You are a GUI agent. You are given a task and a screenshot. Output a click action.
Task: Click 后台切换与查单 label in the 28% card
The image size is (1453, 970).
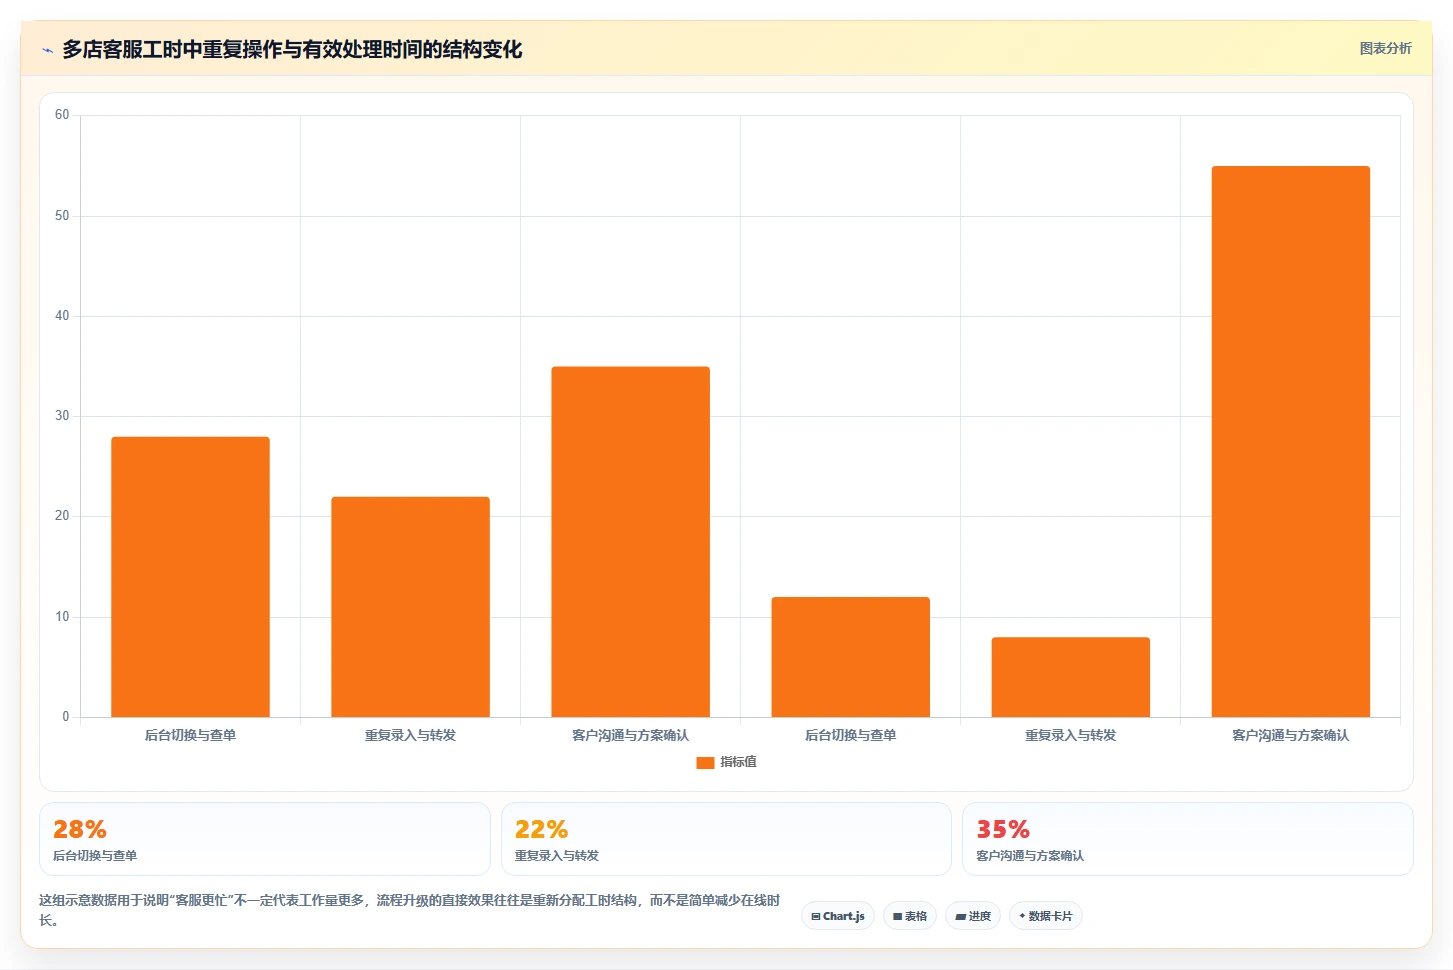click(x=95, y=856)
